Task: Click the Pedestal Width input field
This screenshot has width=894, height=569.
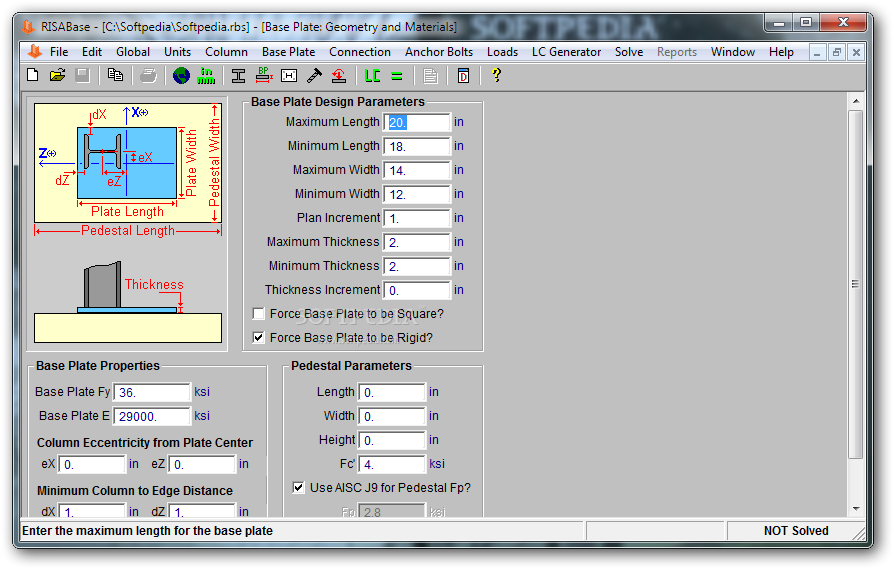Action: pyautogui.click(x=392, y=416)
